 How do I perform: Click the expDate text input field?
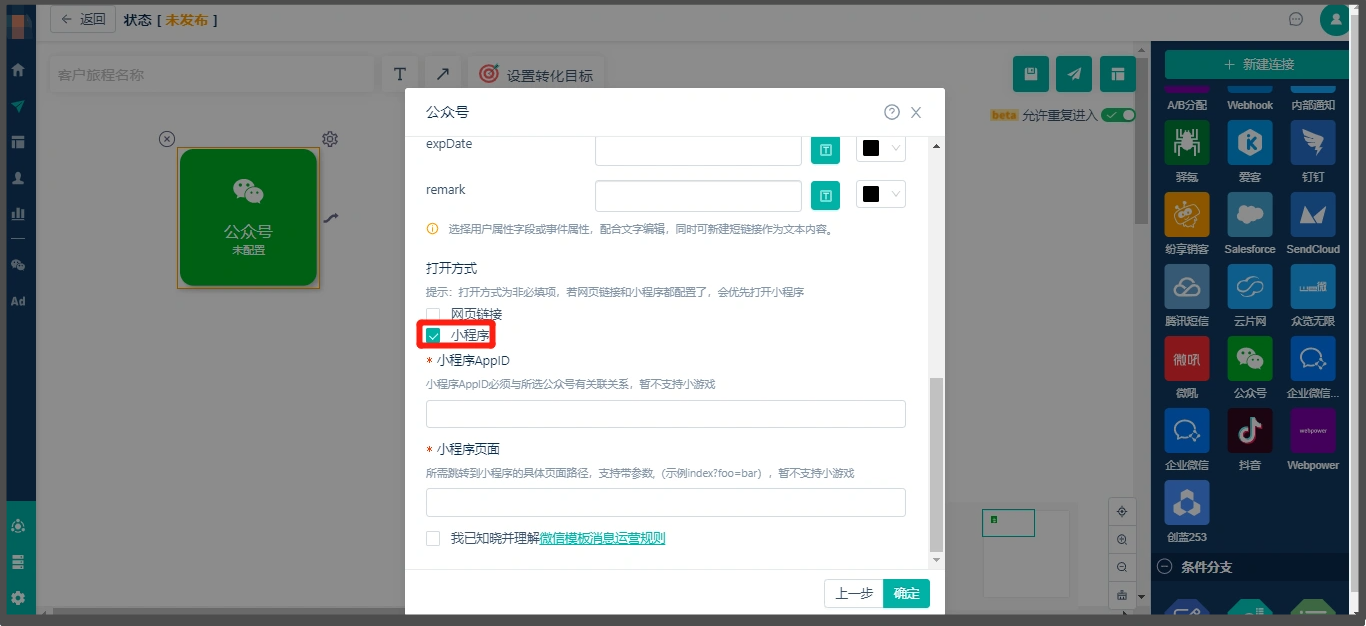click(698, 150)
